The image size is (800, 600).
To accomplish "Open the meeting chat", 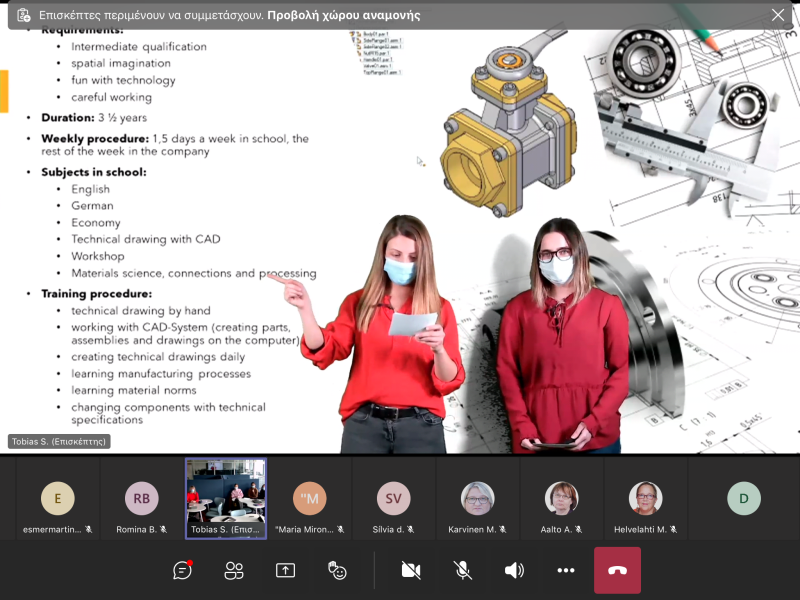I will [182, 570].
